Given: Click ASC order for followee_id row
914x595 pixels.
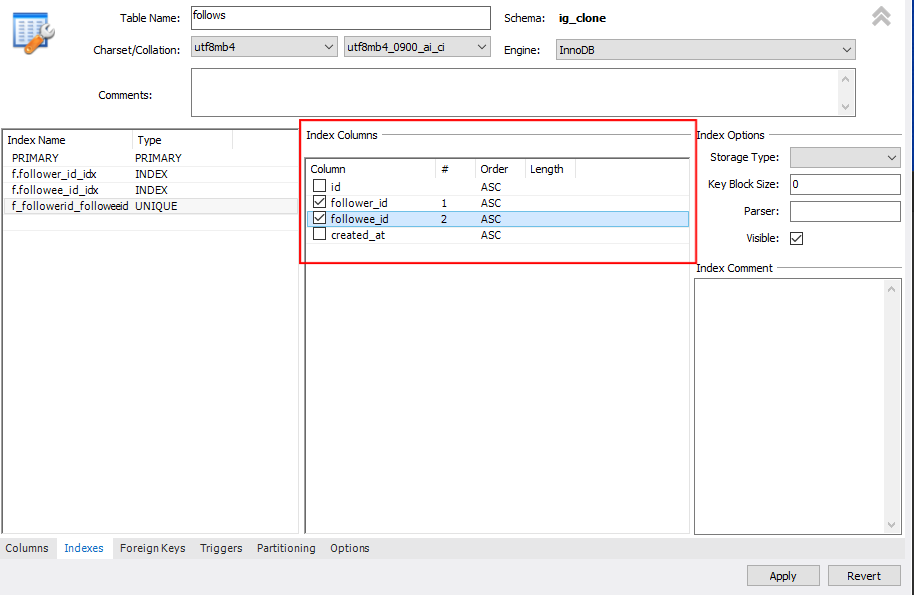Looking at the screenshot, I should coord(491,219).
